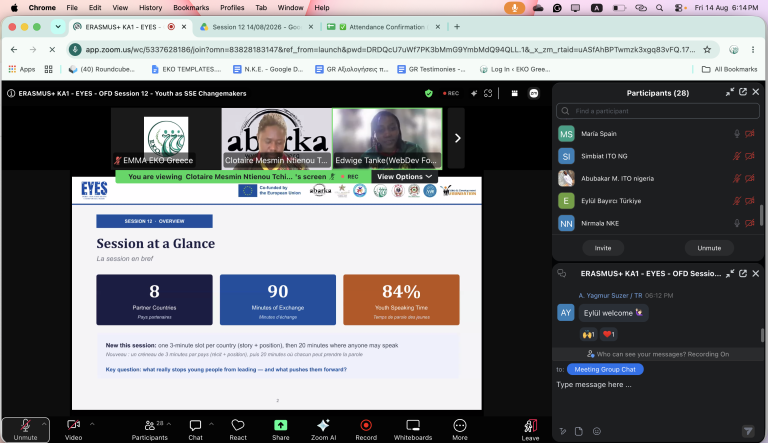Show next video thumbnails with right arrow
The height and width of the screenshot is (443, 768).
pyautogui.click(x=456, y=138)
